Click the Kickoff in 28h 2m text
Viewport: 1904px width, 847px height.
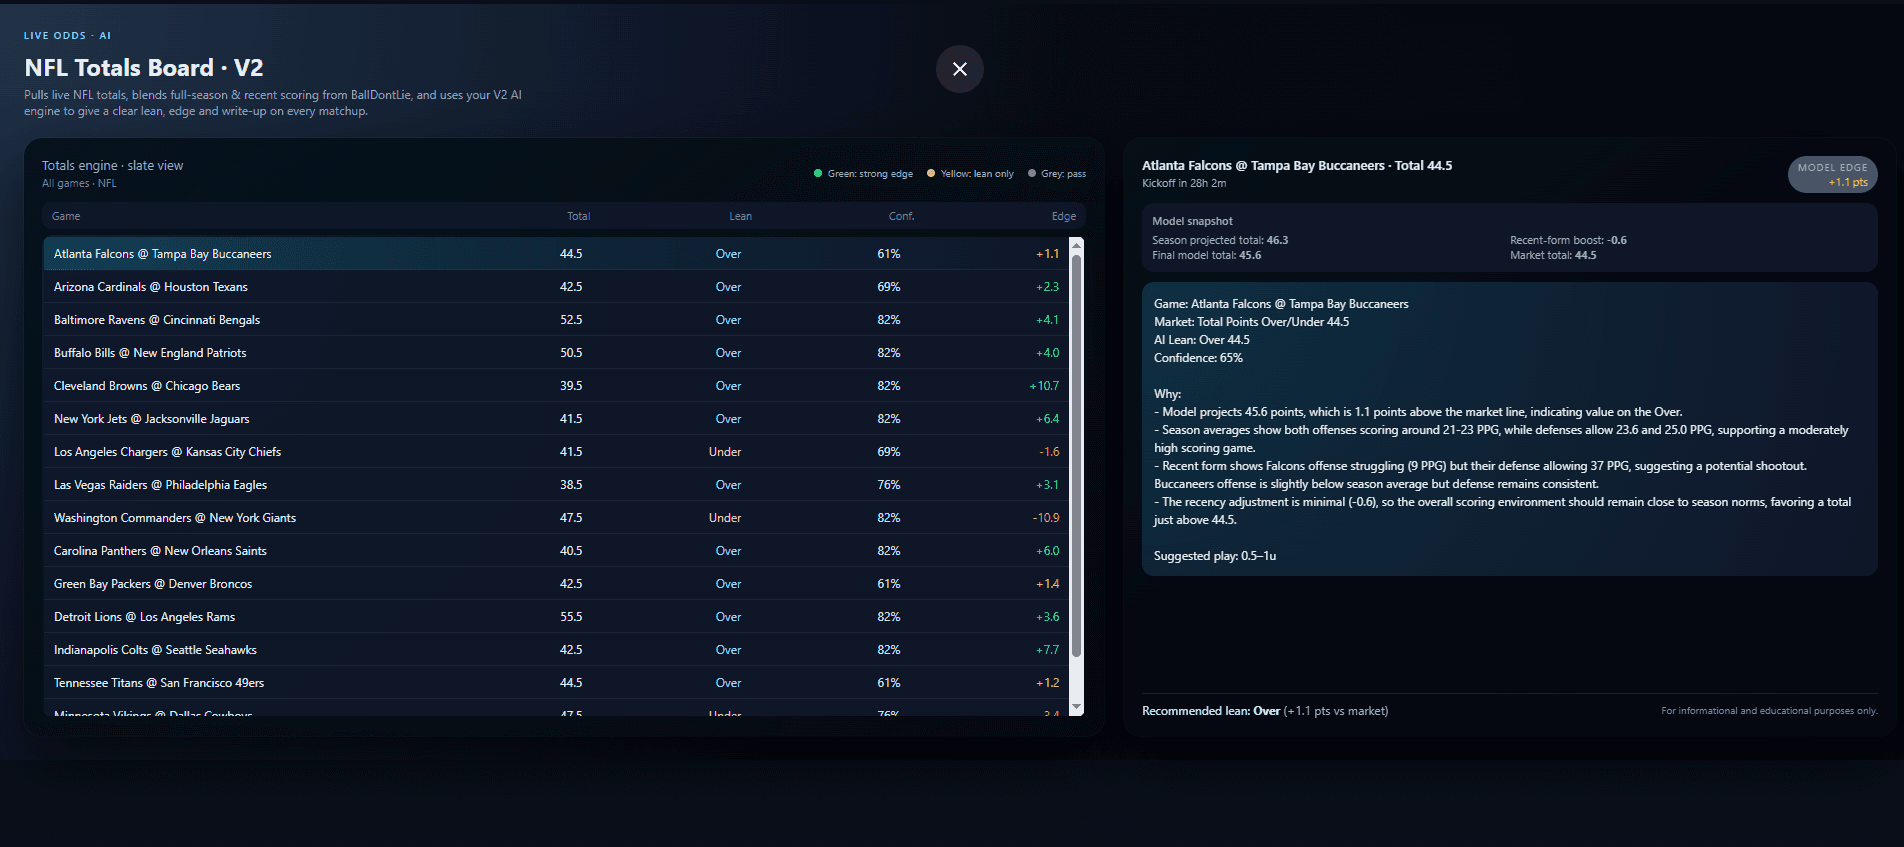(x=1184, y=183)
